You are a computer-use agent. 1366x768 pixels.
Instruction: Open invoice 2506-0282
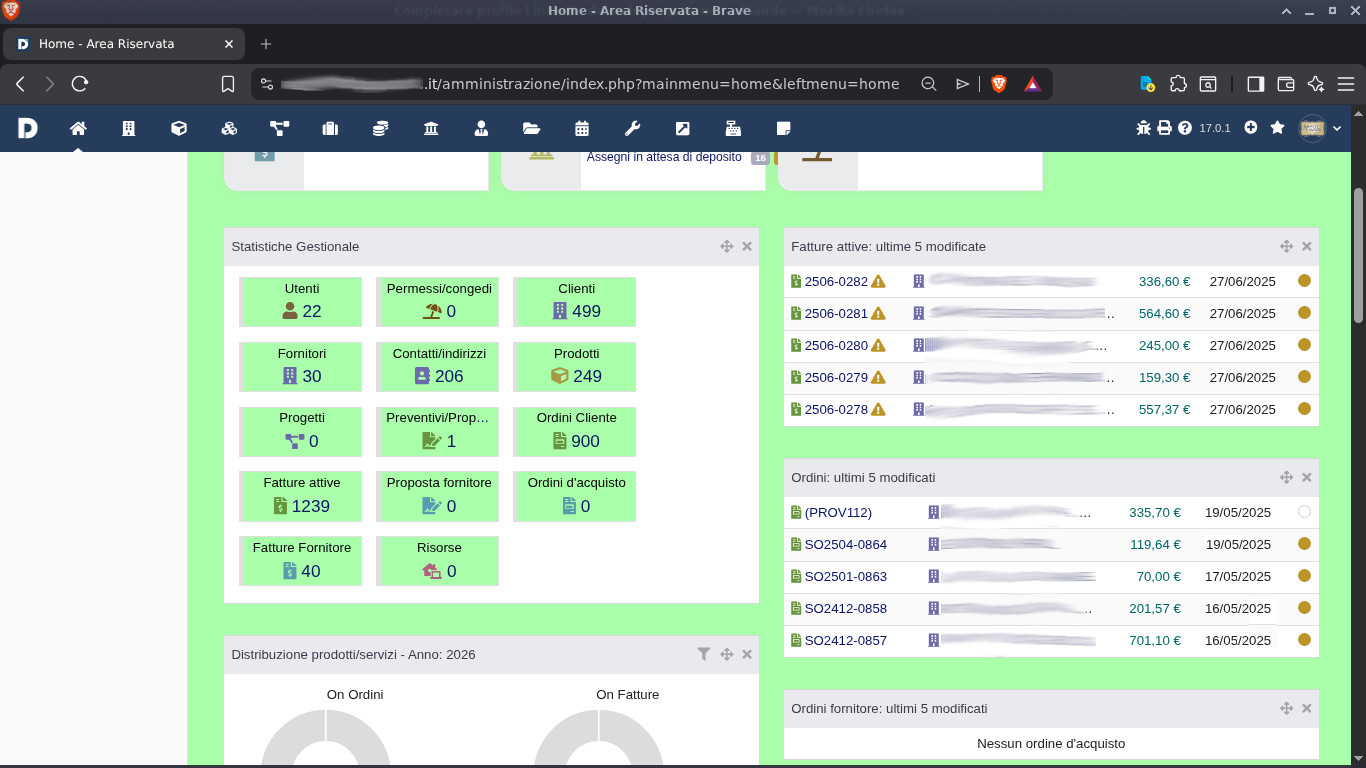836,281
